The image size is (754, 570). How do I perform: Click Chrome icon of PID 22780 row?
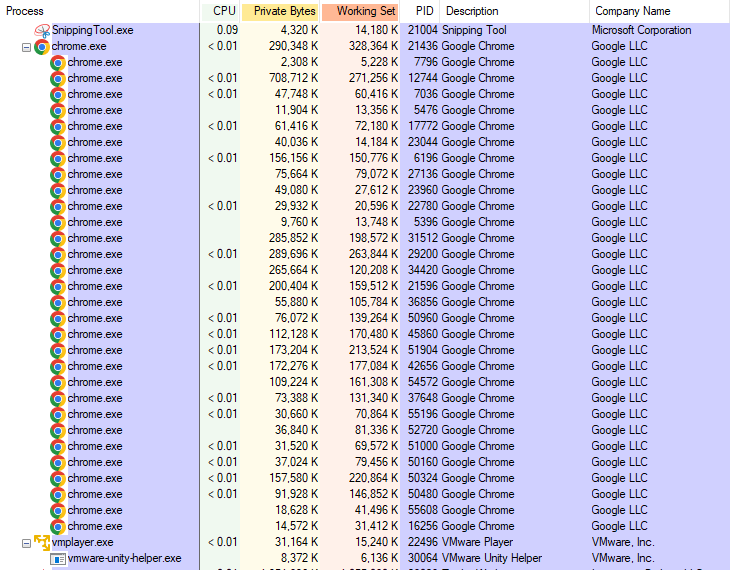pos(58,206)
